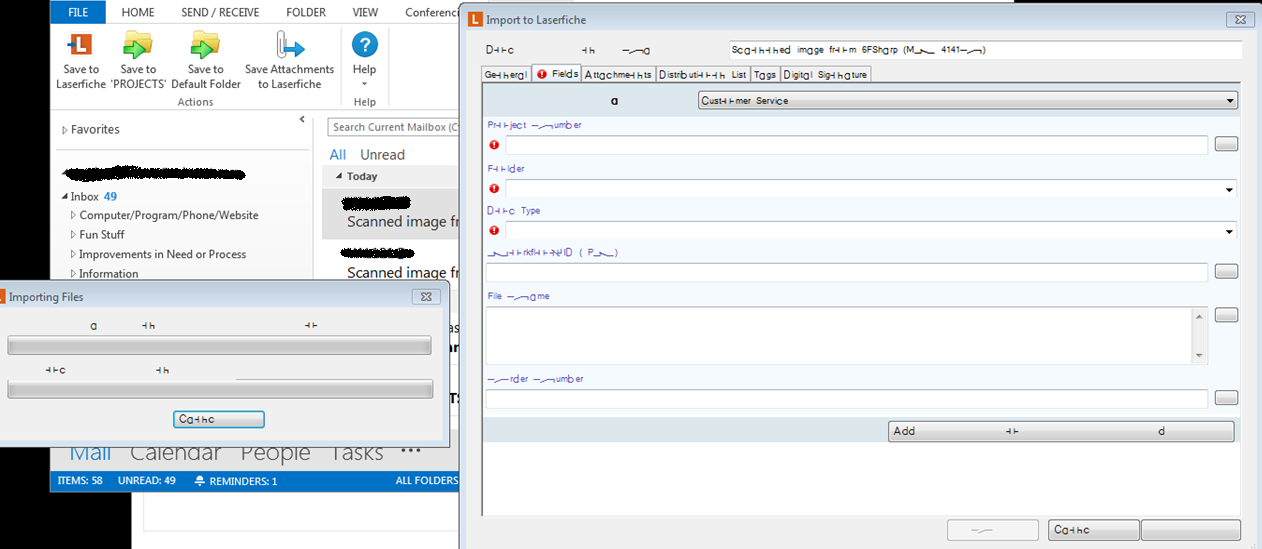Open the General tab in Import dialog

coord(506,74)
